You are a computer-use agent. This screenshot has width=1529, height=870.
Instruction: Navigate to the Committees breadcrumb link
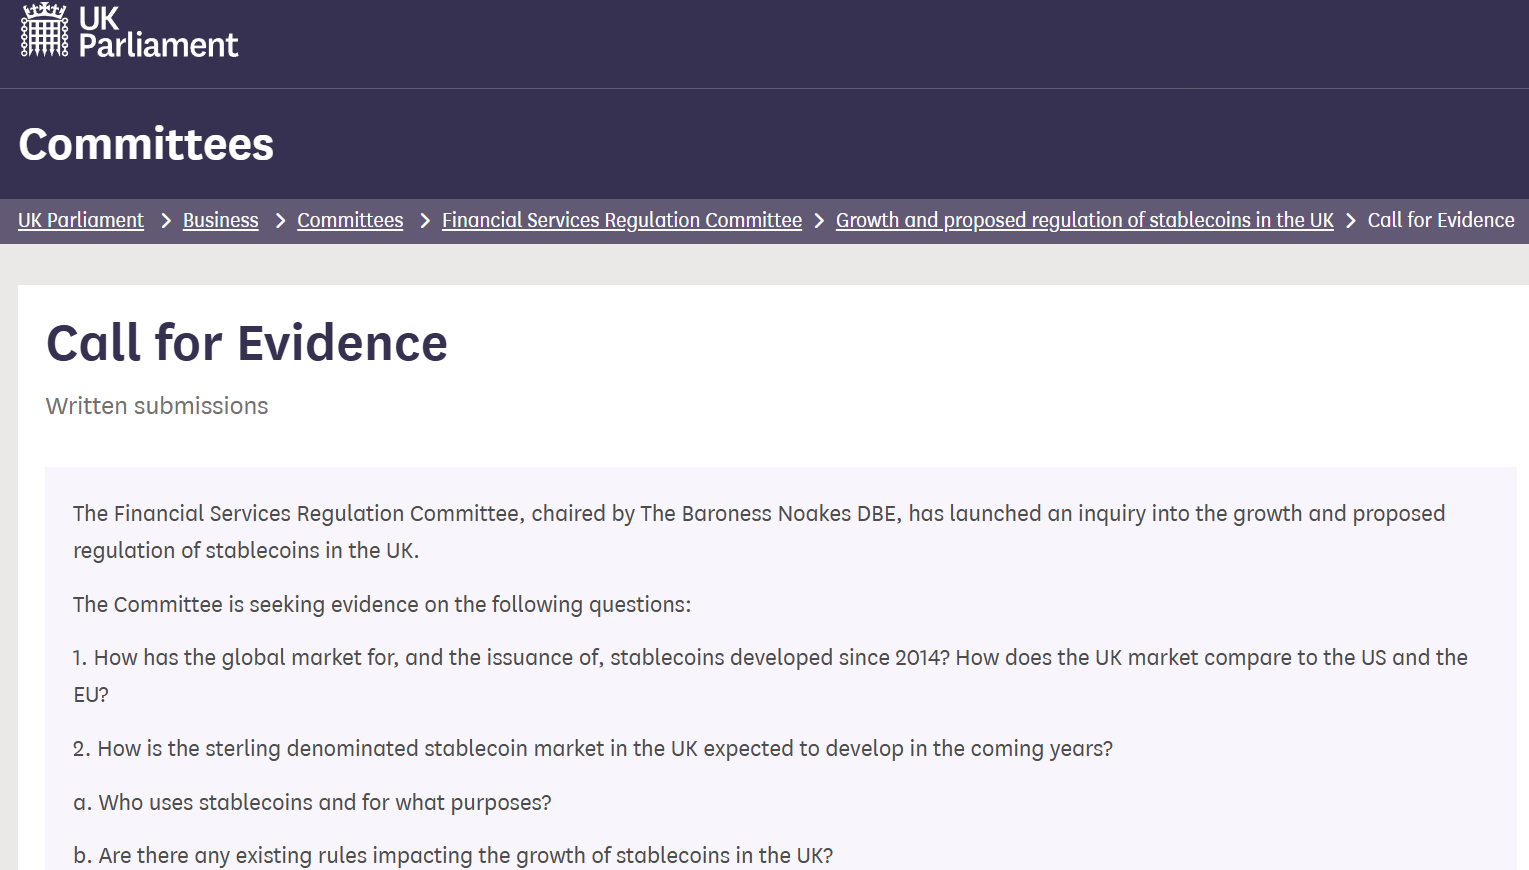point(349,220)
